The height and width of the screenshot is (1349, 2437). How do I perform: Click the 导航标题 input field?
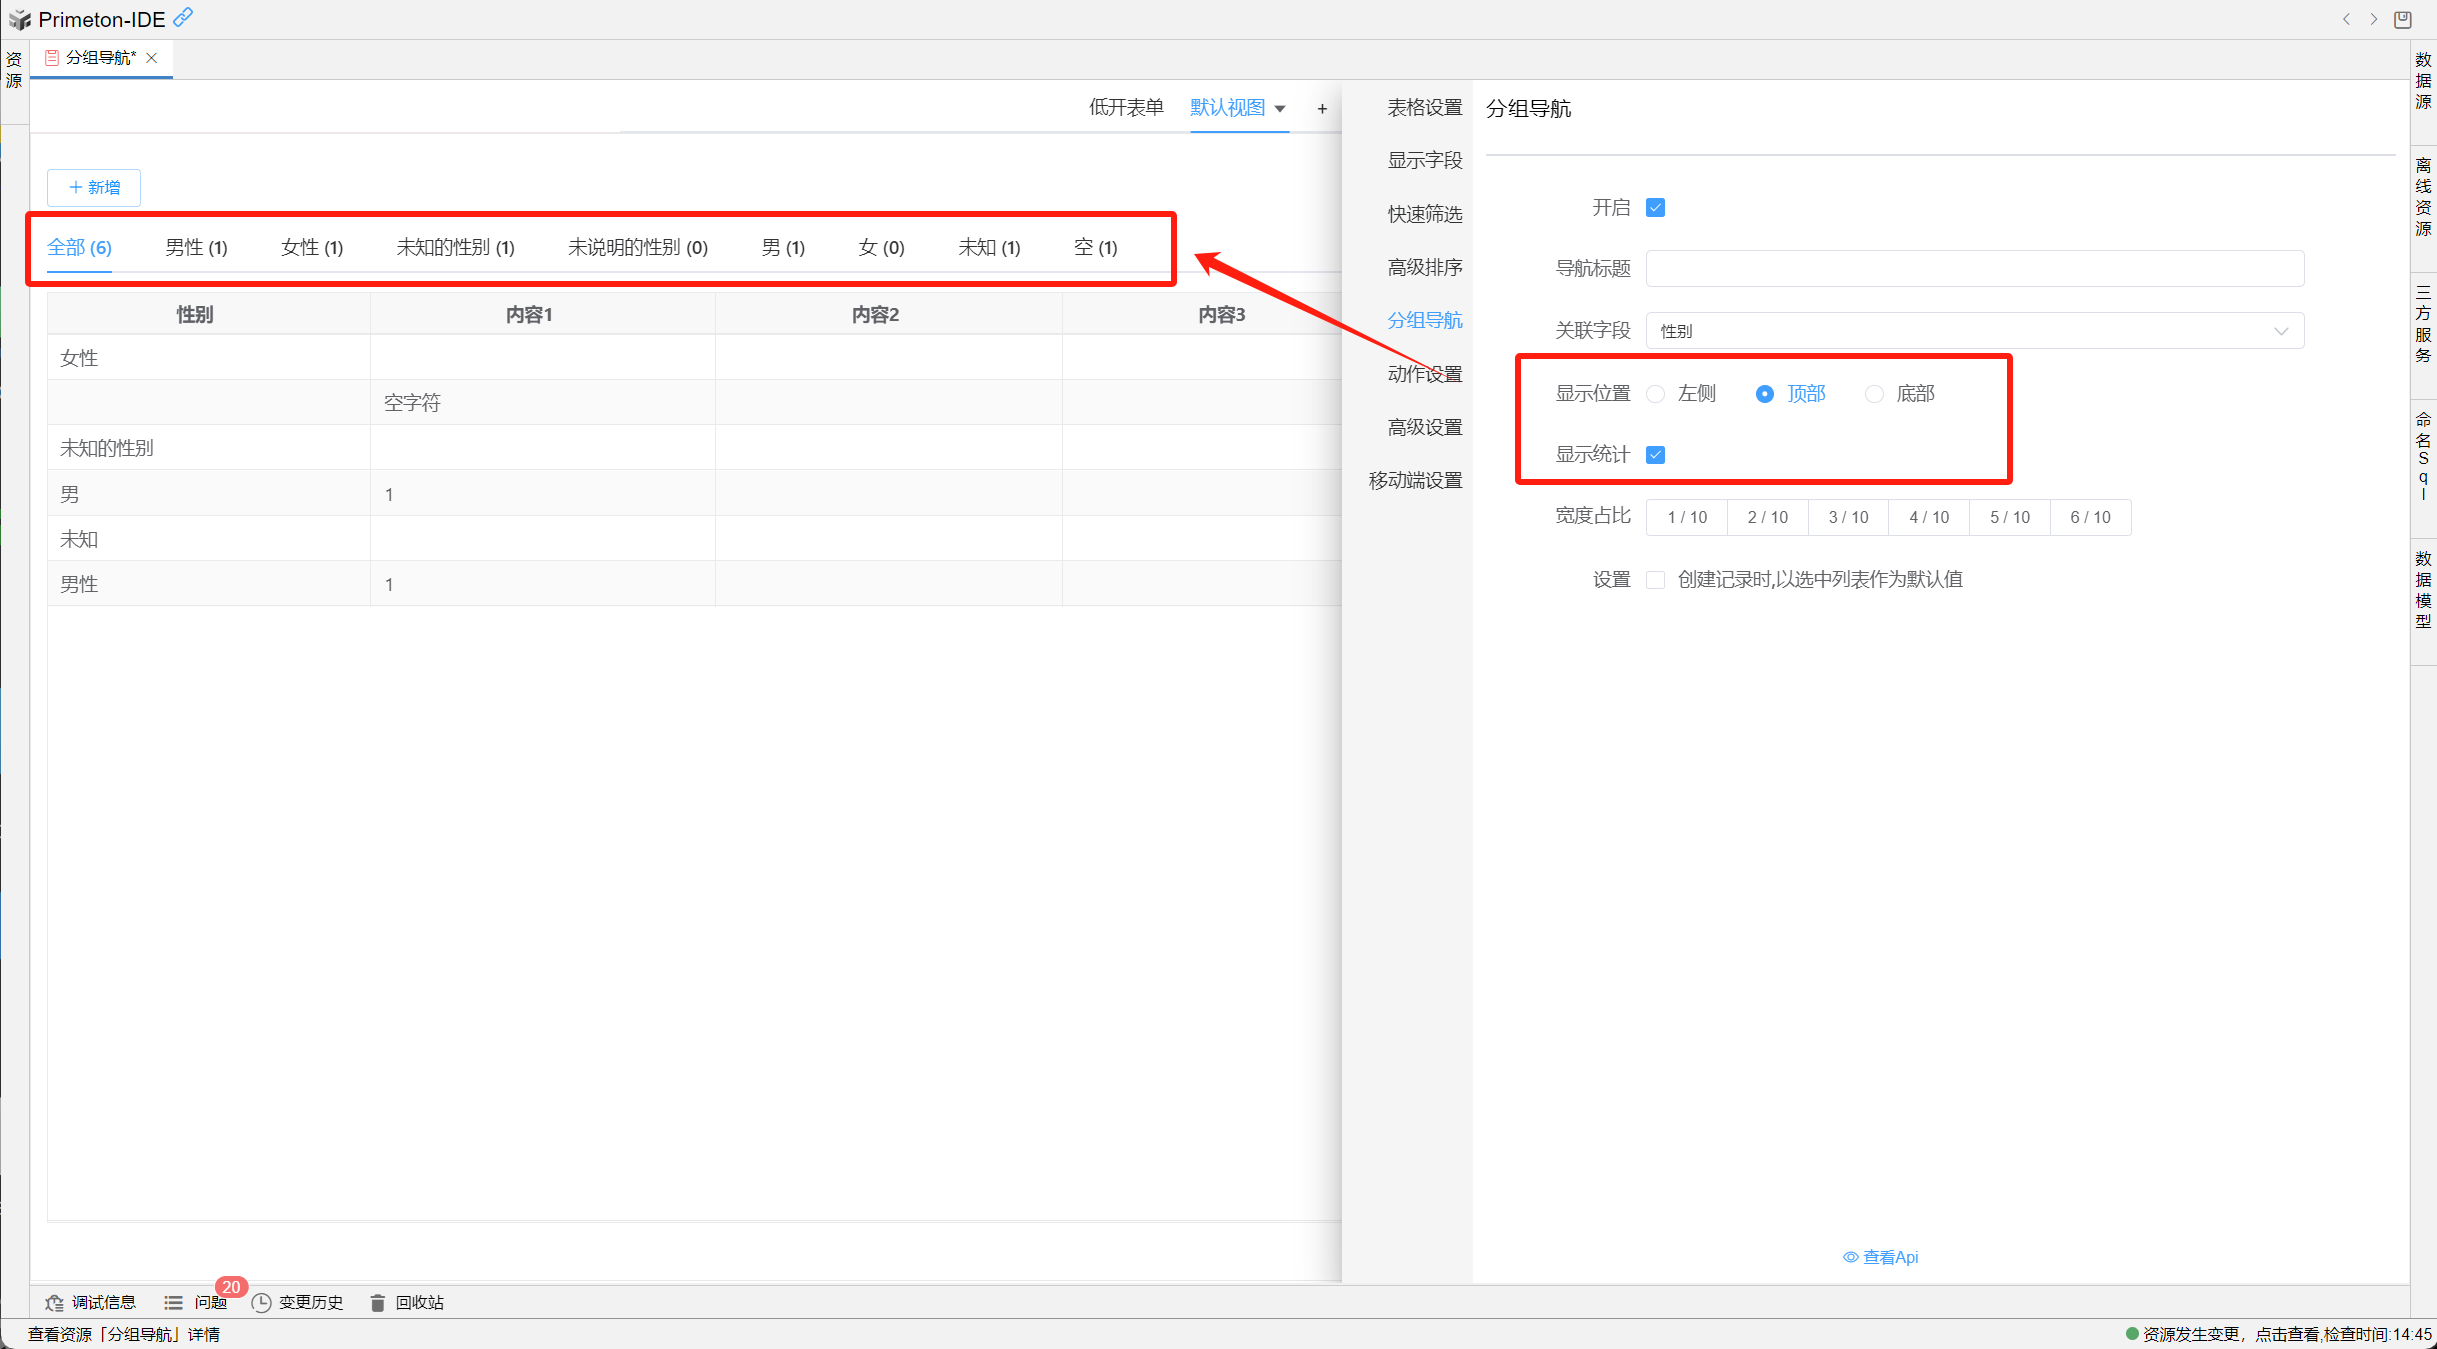pos(1974,268)
